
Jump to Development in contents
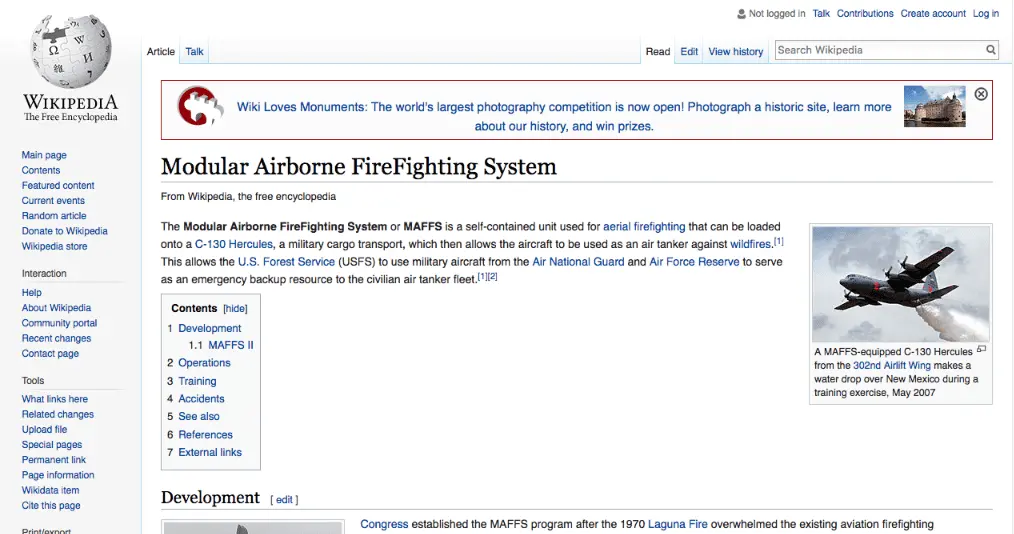point(210,328)
